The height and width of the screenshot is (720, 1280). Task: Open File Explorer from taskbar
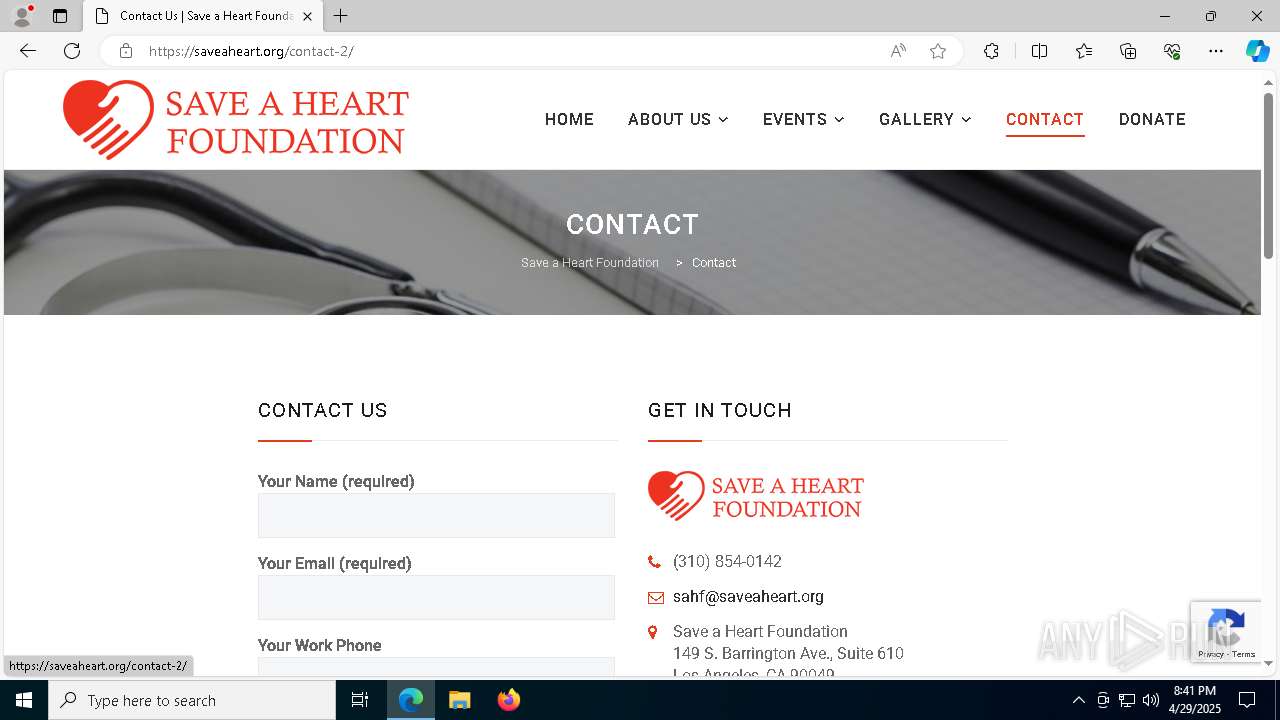coord(460,700)
